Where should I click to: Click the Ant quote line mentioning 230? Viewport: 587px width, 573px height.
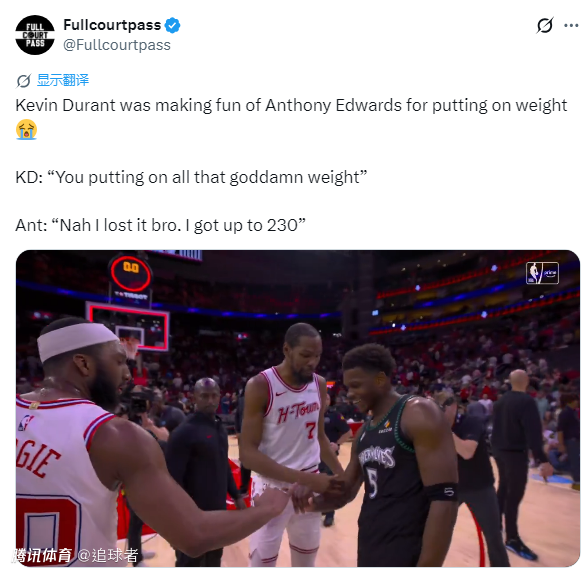pyautogui.click(x=160, y=225)
